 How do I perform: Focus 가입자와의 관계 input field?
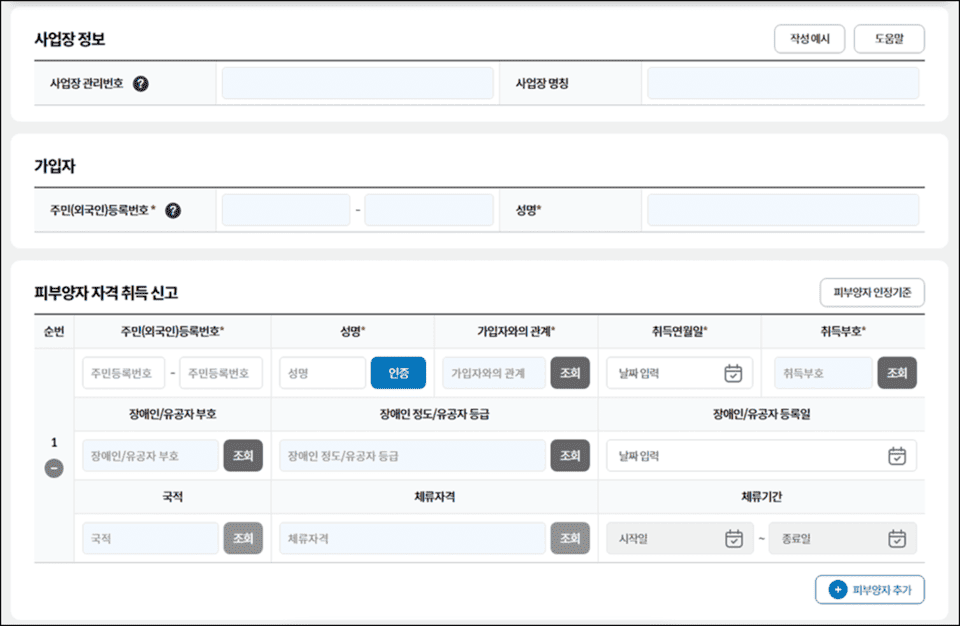pos(493,373)
